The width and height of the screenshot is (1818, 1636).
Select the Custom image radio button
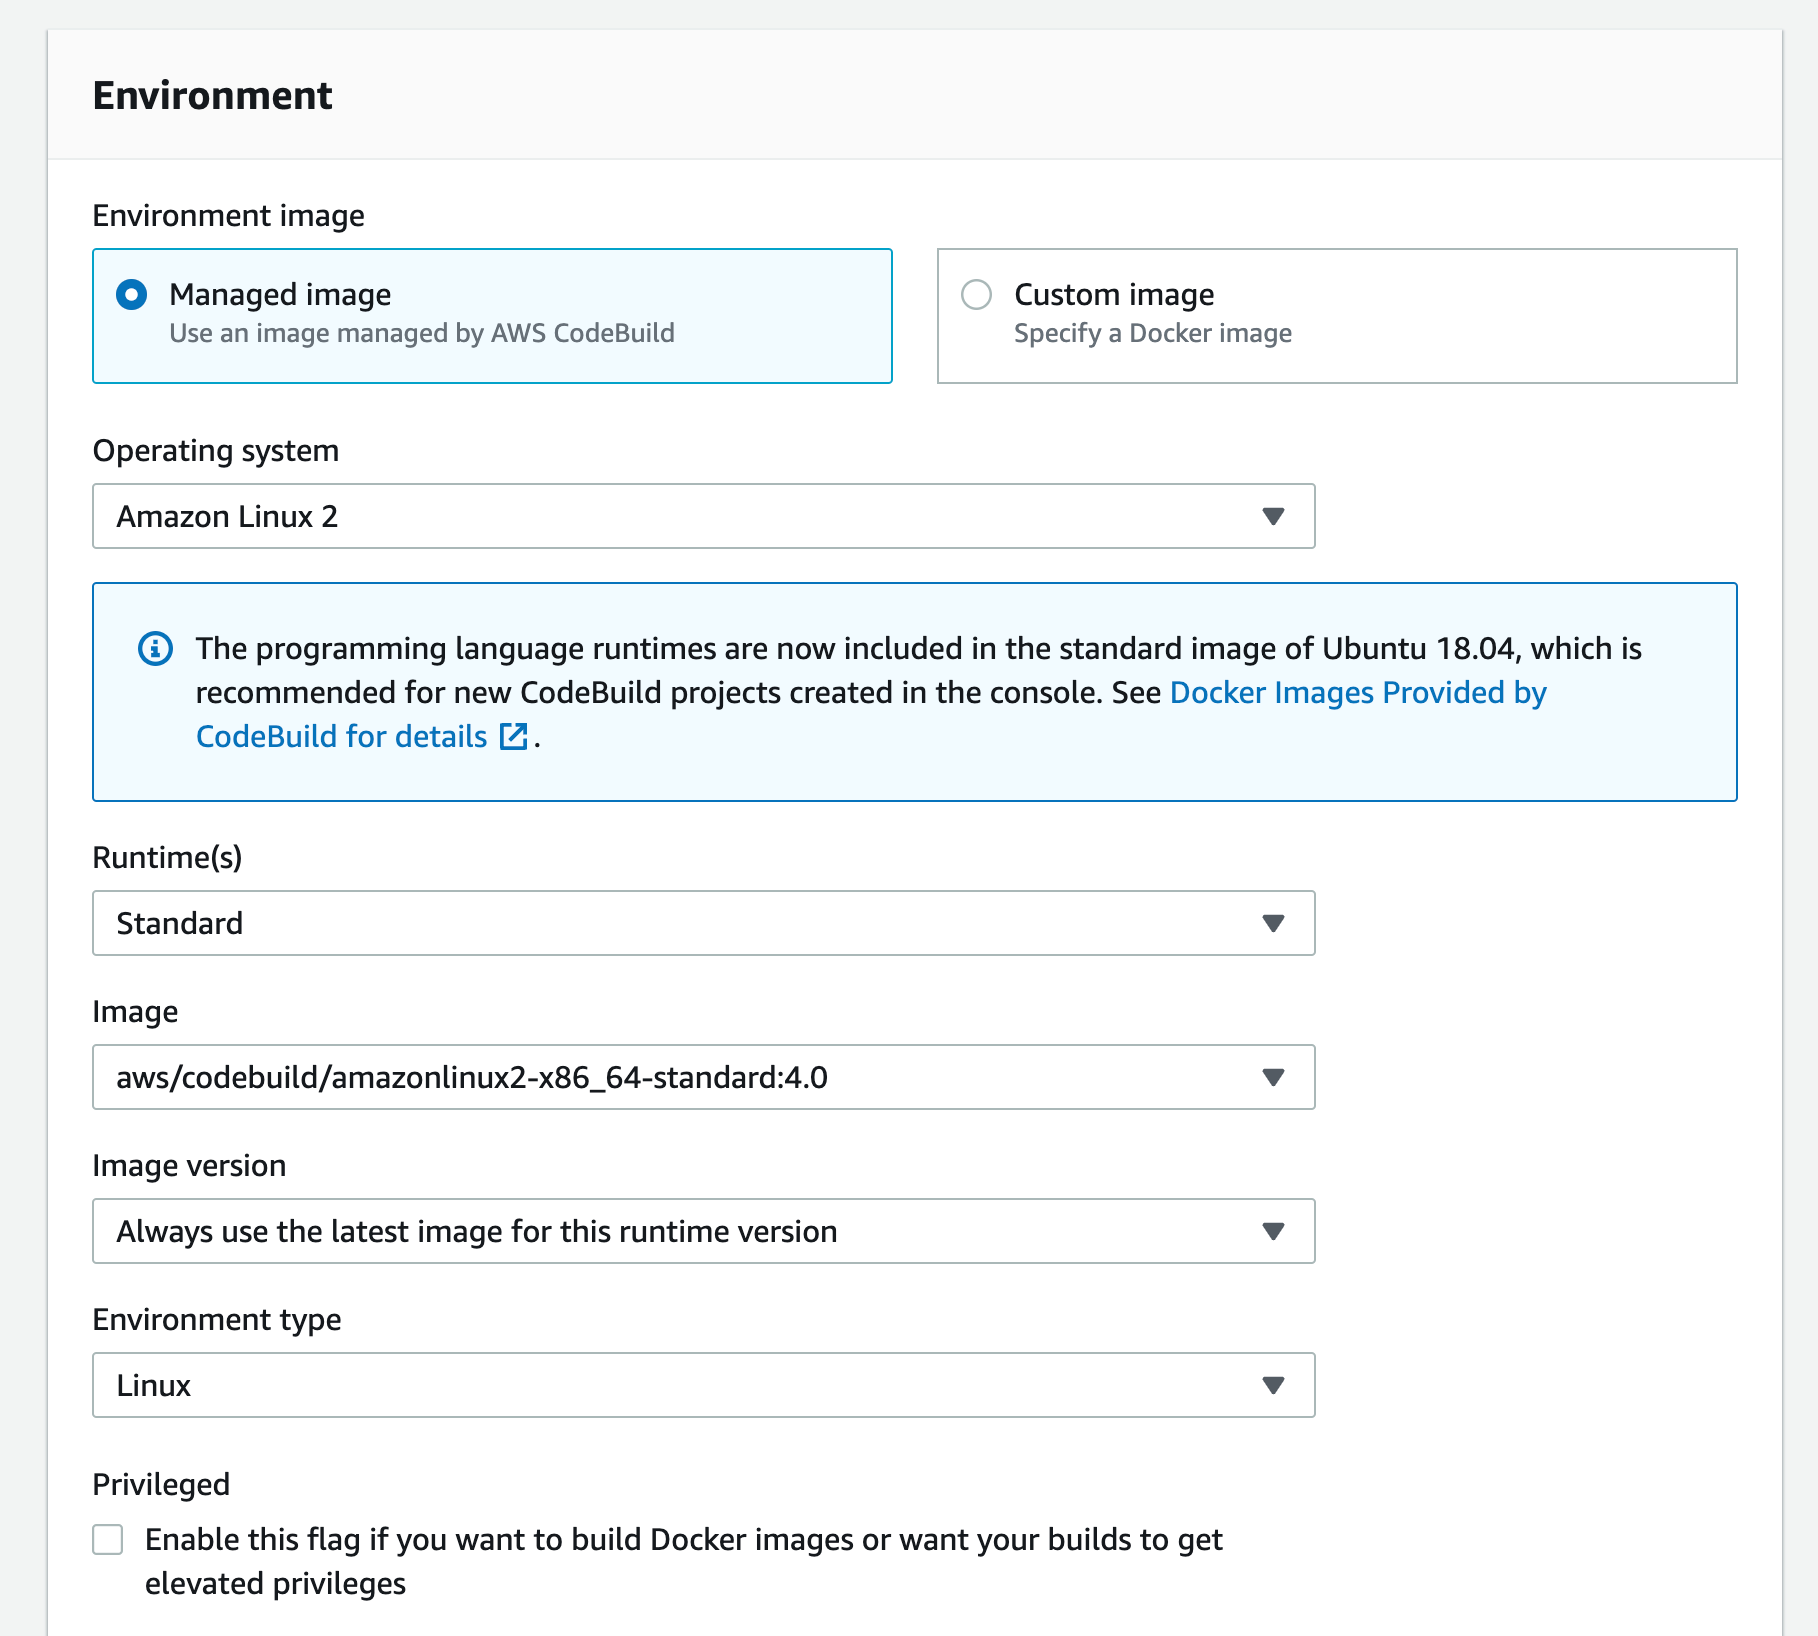click(x=976, y=294)
